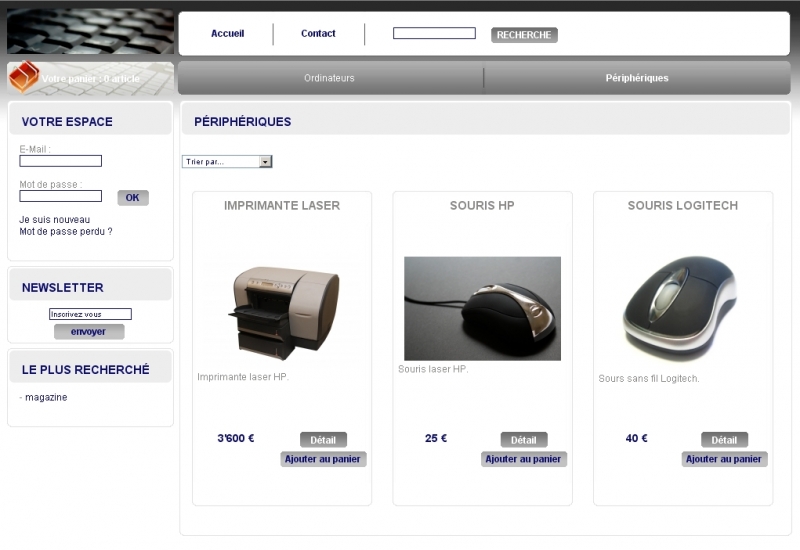
Task: Add Souris HP to panier
Action: coord(523,459)
